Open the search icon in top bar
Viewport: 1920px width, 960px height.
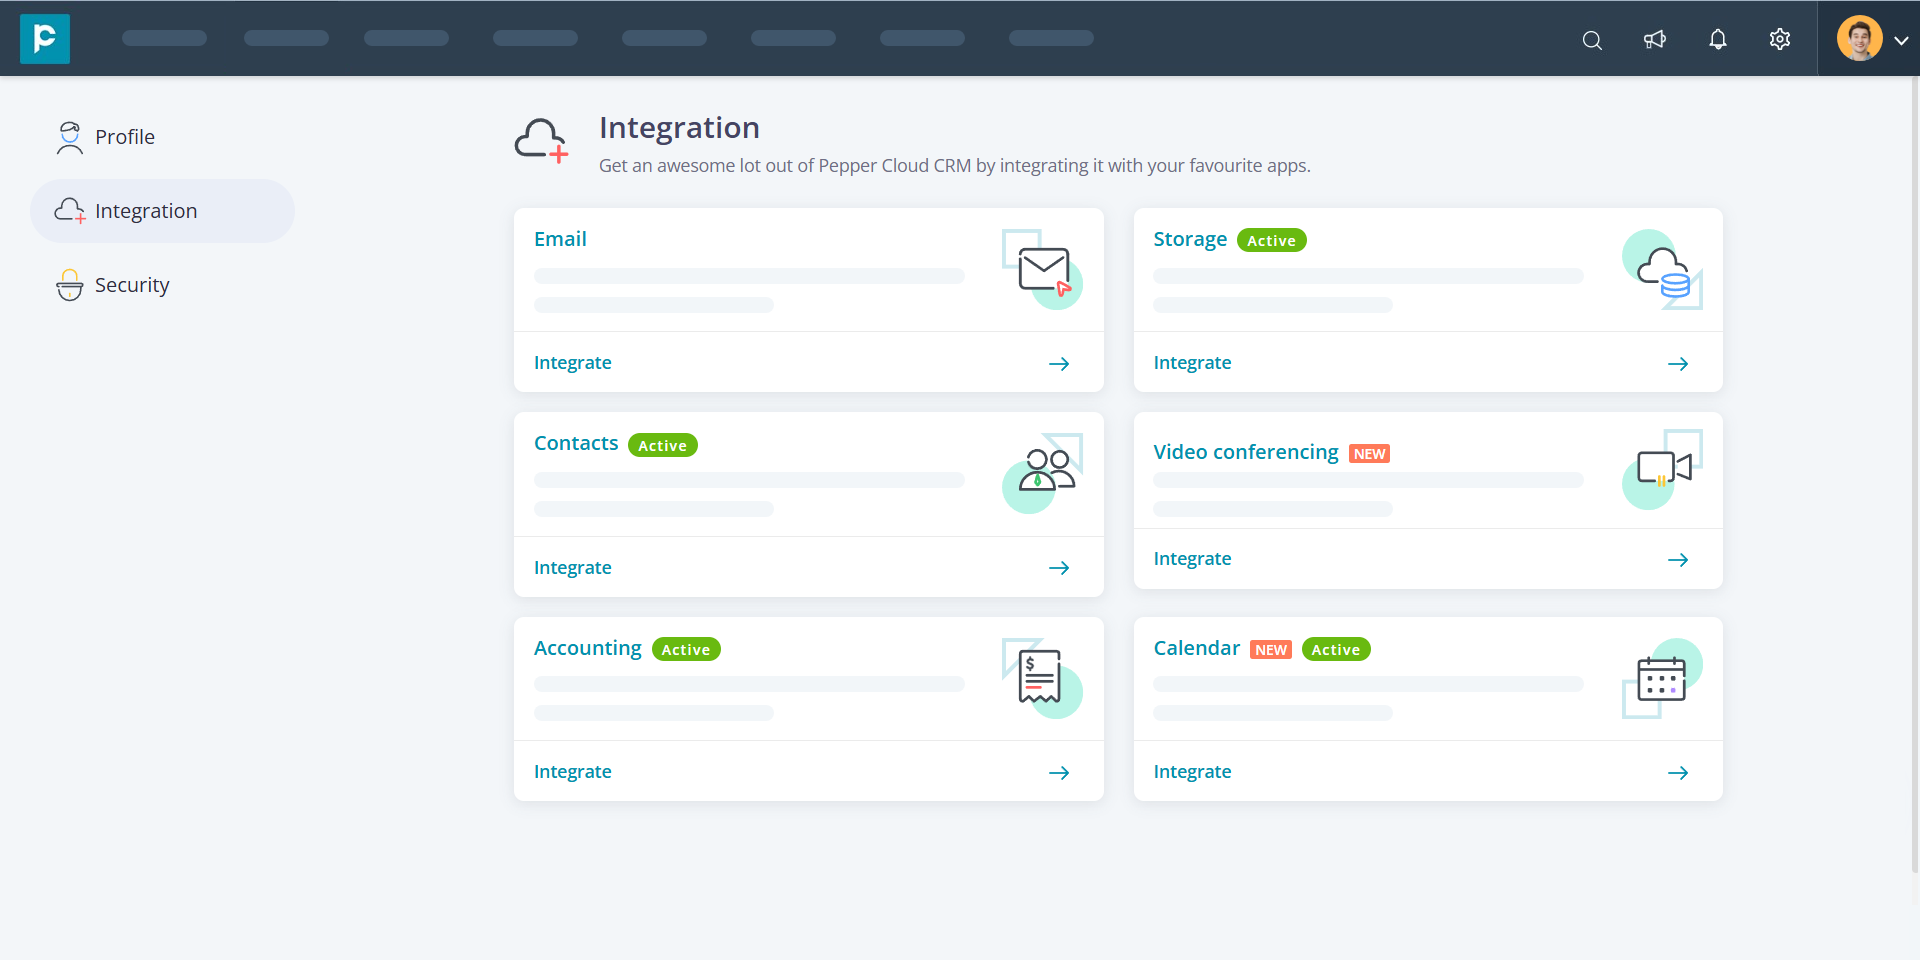[x=1592, y=40]
